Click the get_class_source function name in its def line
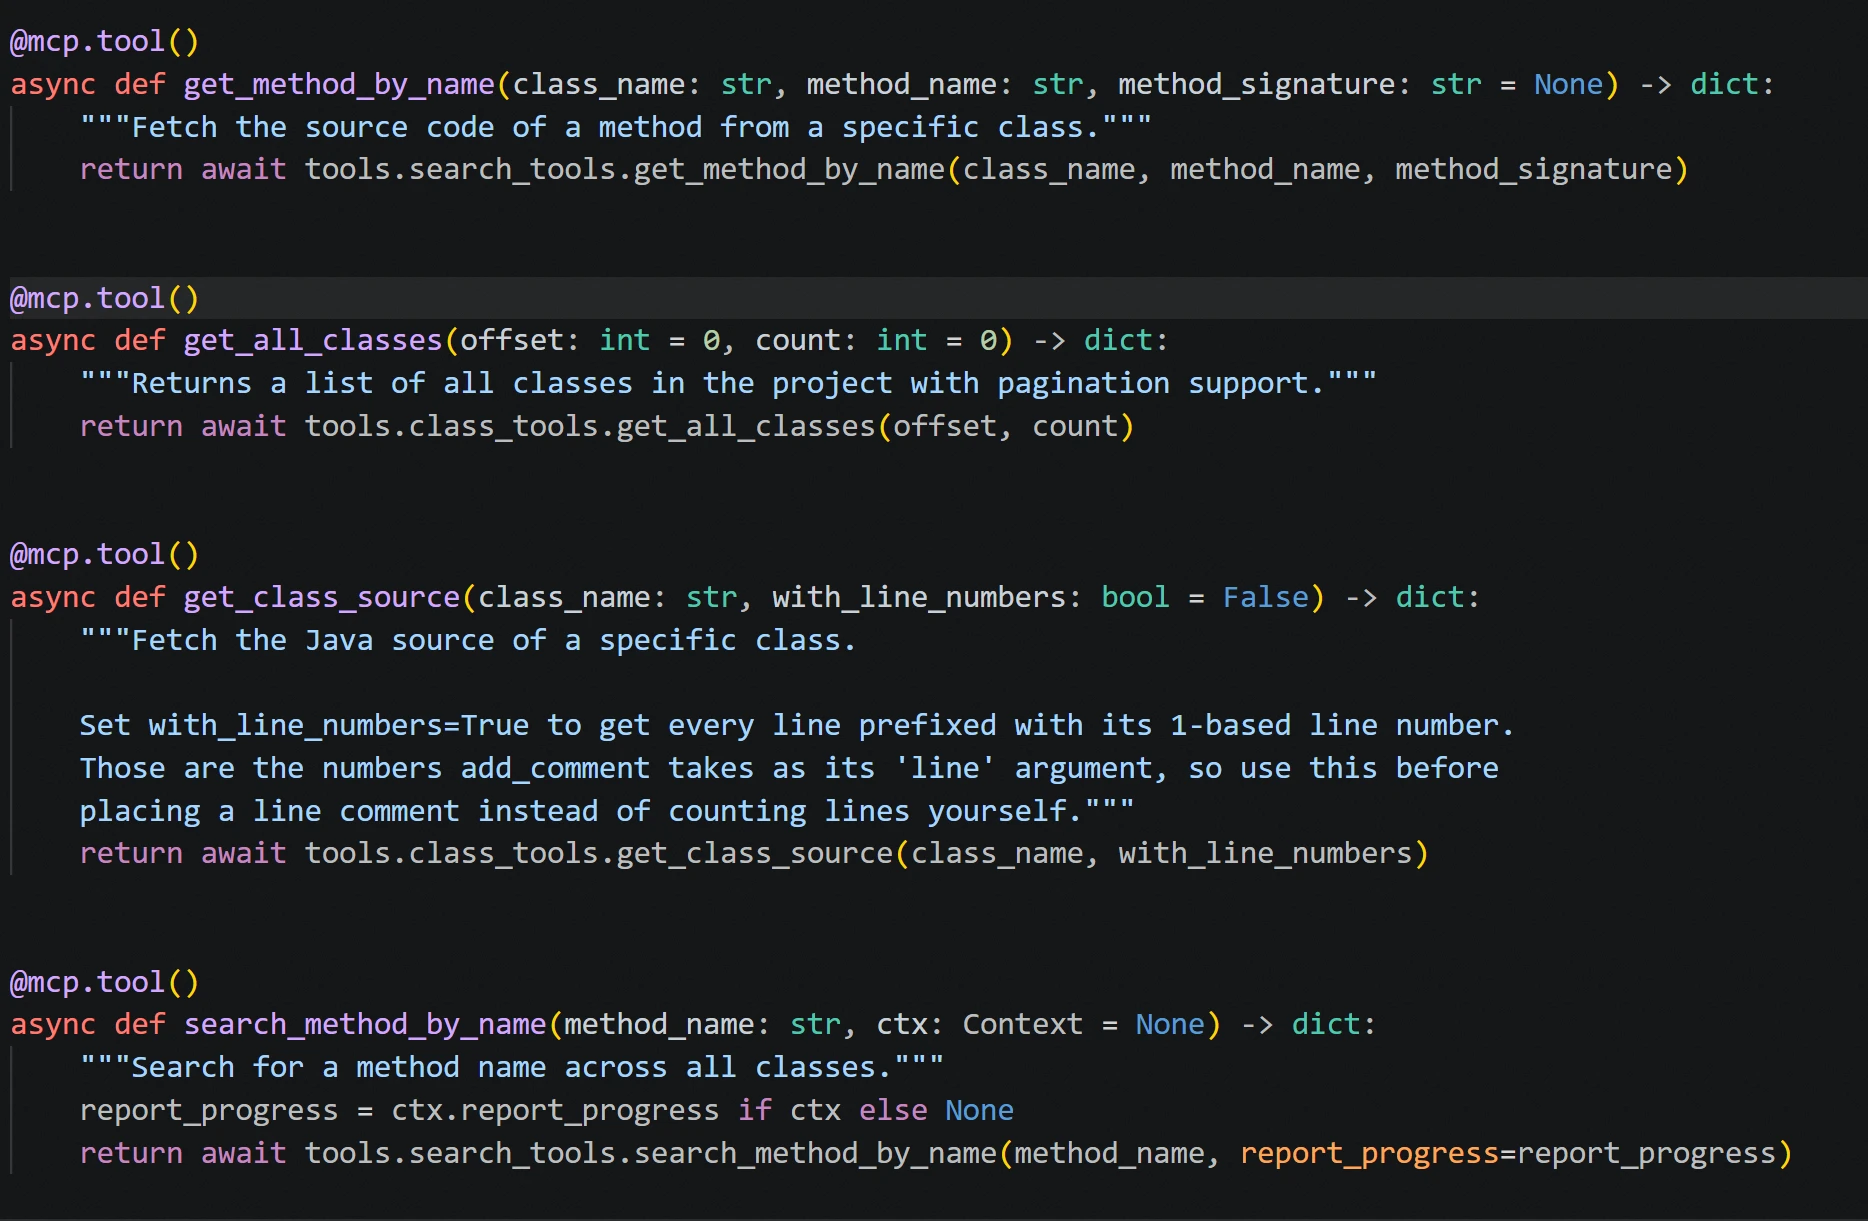1868x1221 pixels. click(322, 598)
